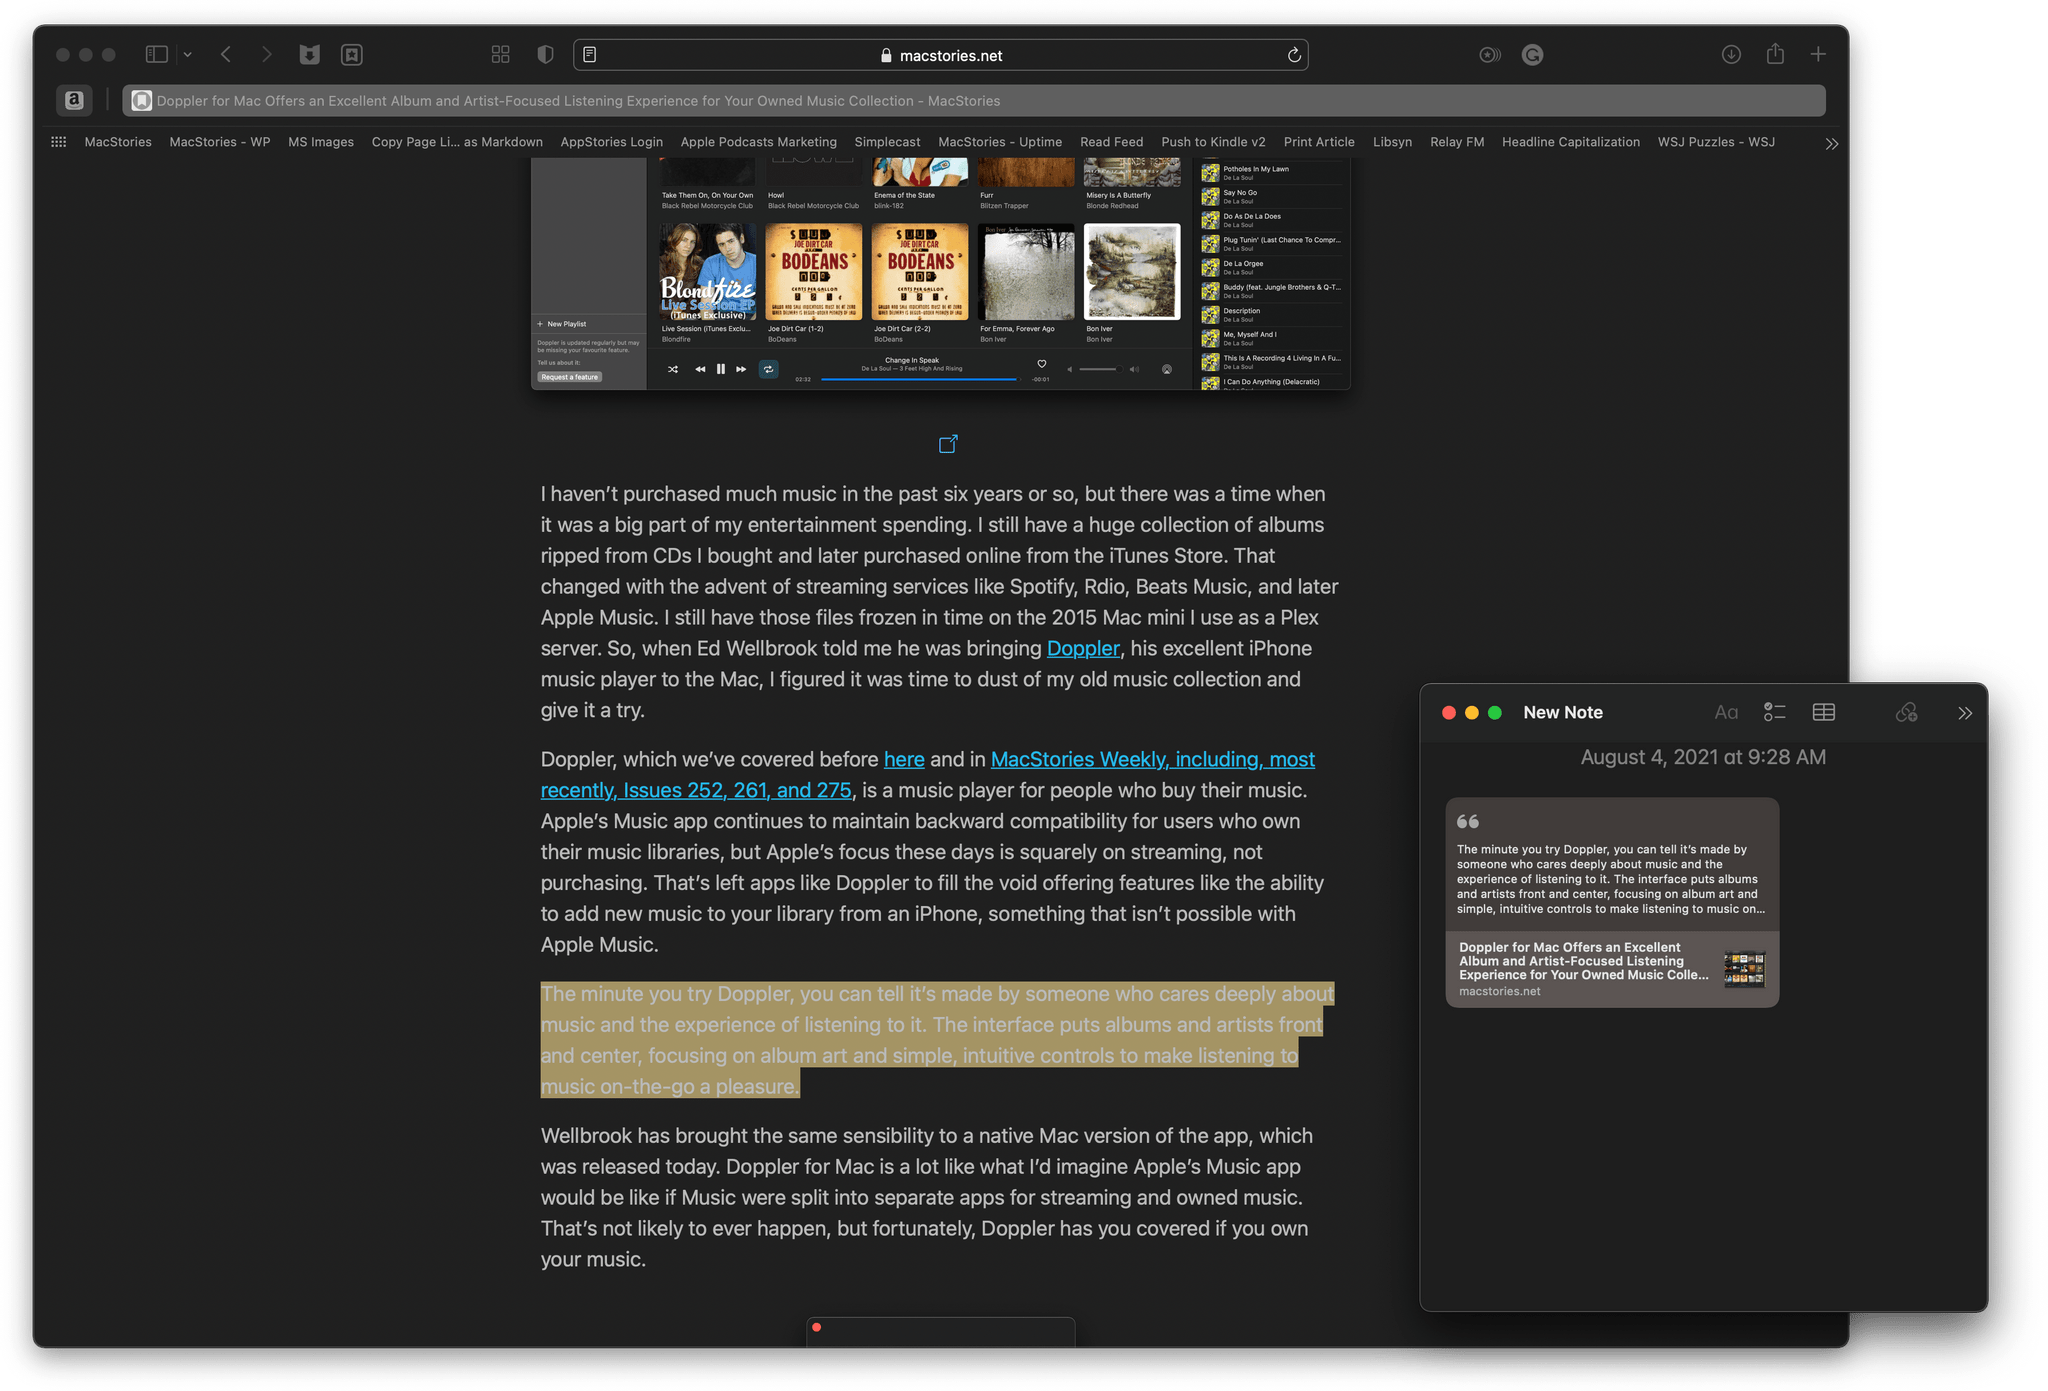Viewport: 2048px width, 1391px height.
Task: Click the Bear extension icon in toolbar
Action: tap(310, 55)
